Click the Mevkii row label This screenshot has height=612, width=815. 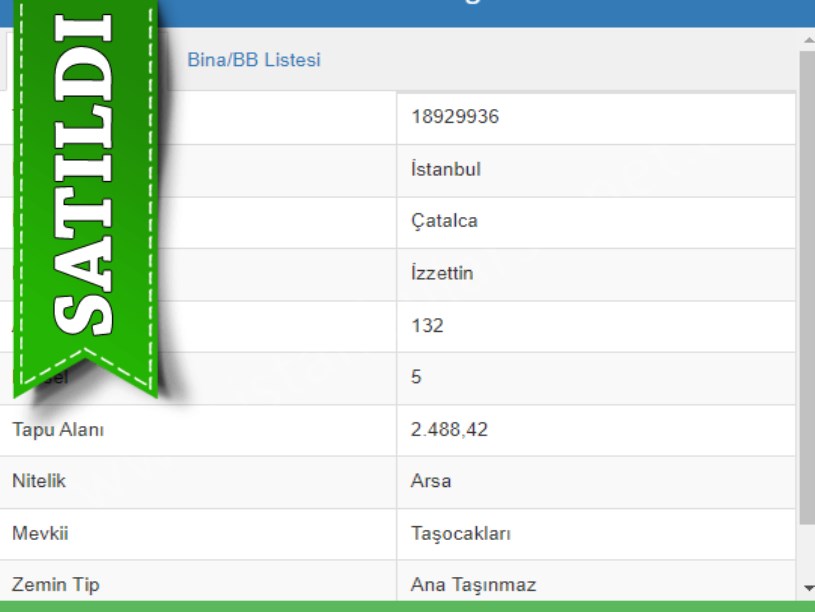40,534
